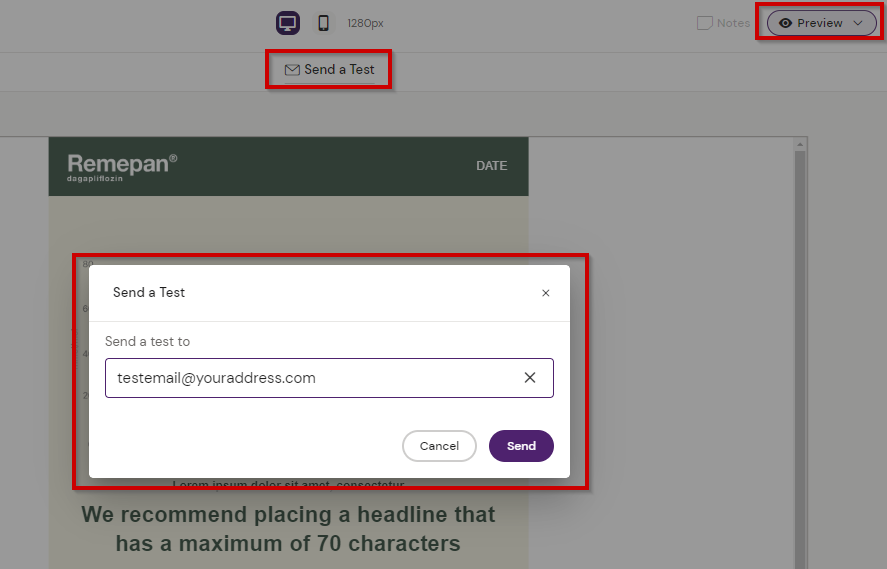Toggle the Notes checkbox

coord(704,23)
